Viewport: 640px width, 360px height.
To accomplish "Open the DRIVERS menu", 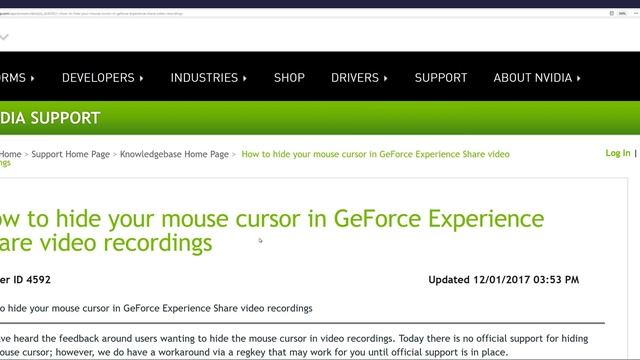I will pyautogui.click(x=359, y=78).
